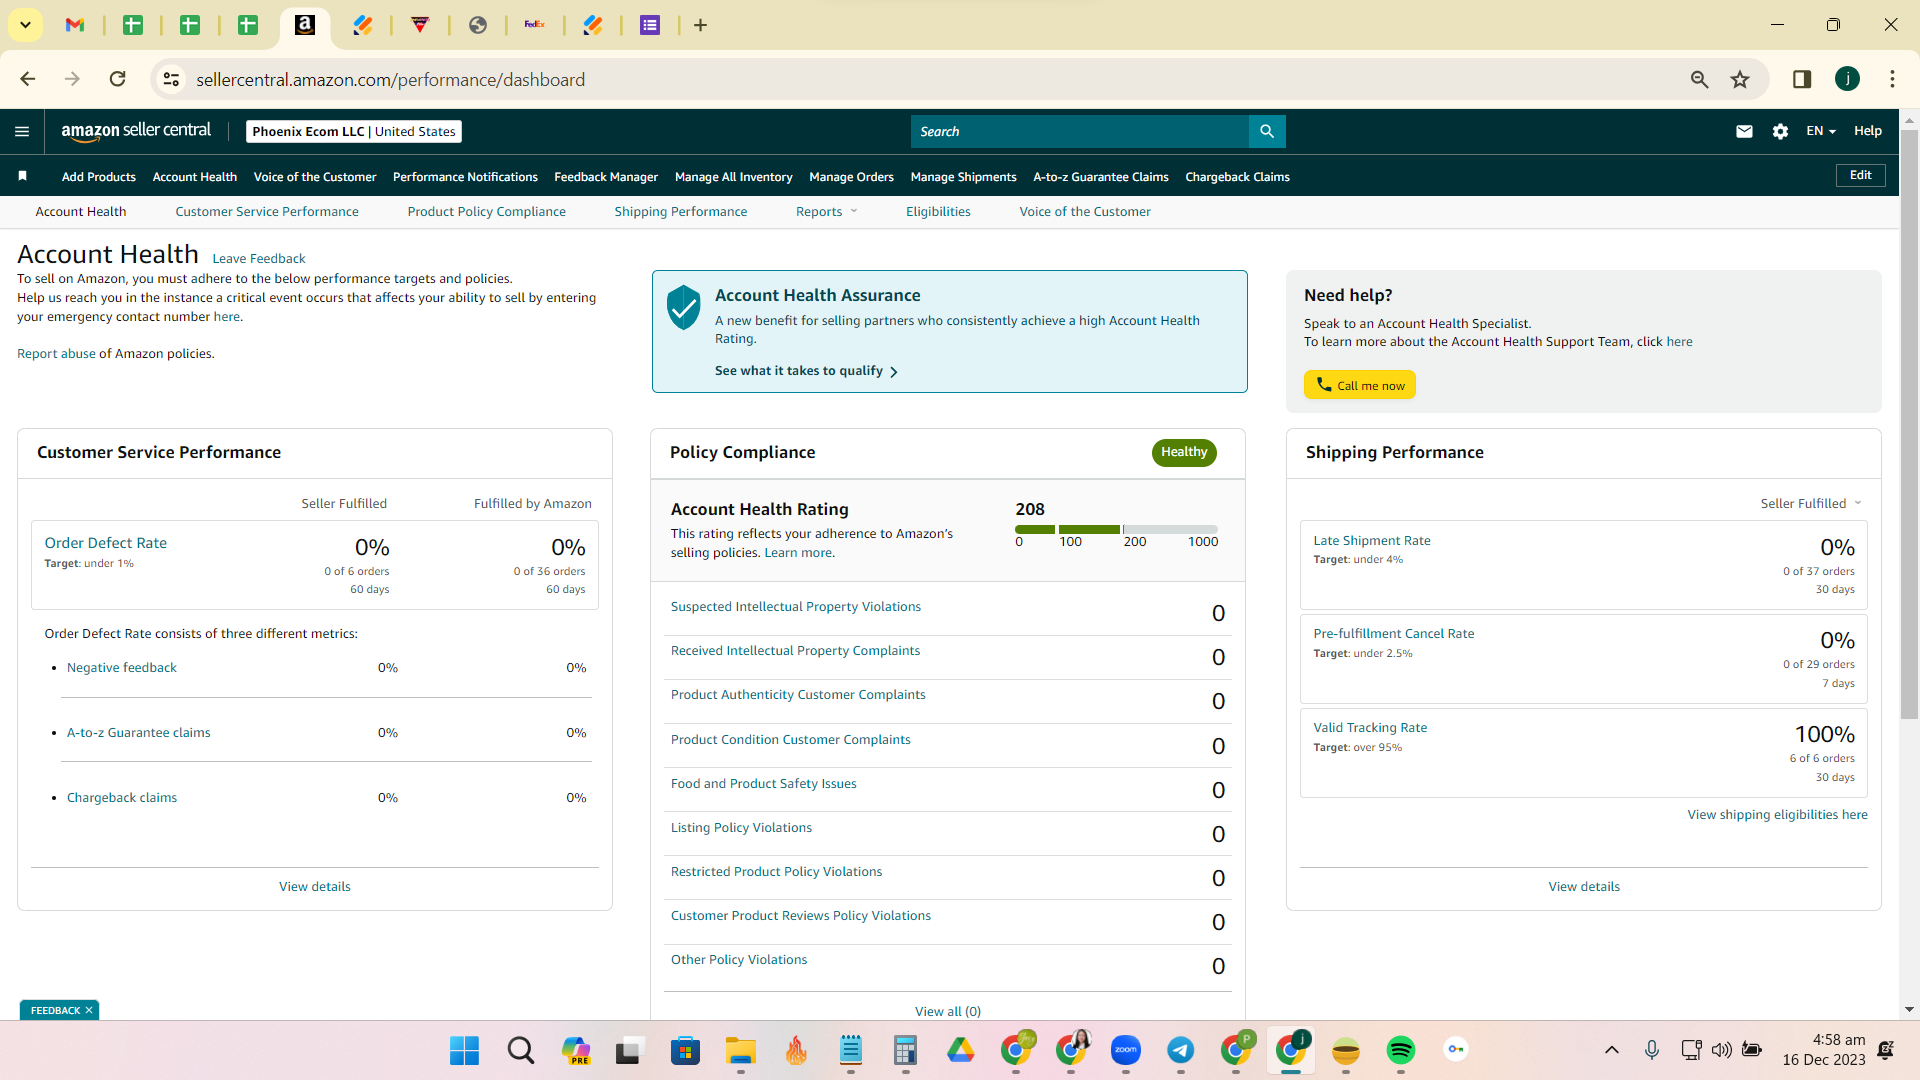Open Google Drive from the taskbar
The image size is (1920, 1080).
click(x=960, y=1050)
